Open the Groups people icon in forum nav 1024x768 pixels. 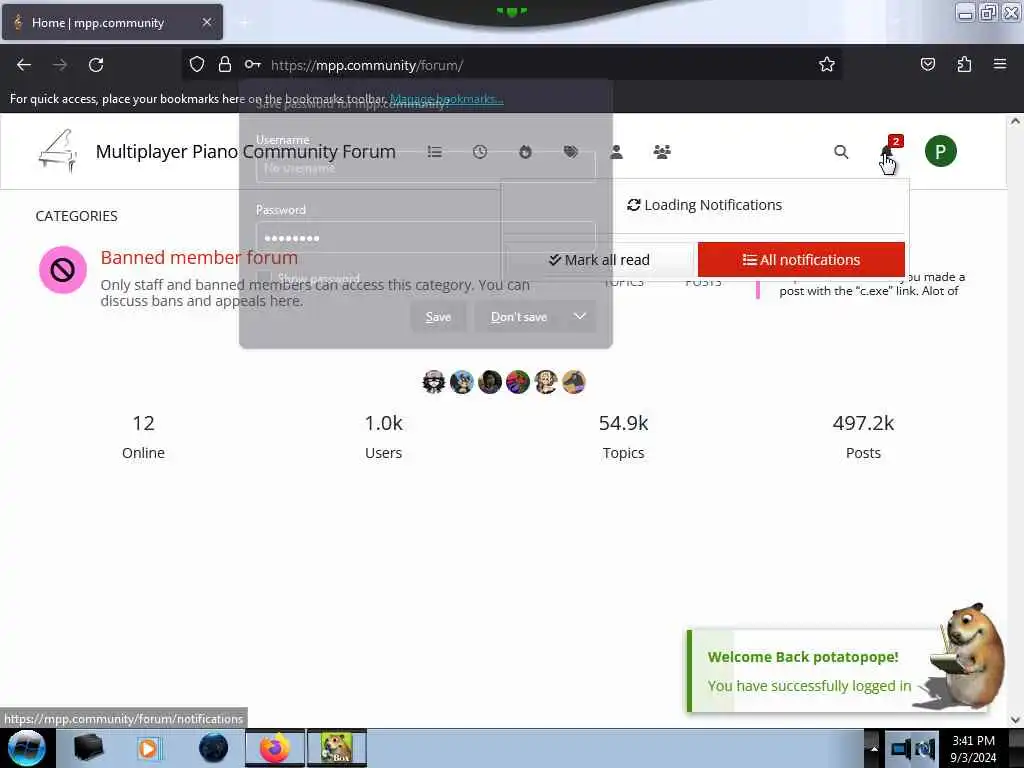[662, 152]
